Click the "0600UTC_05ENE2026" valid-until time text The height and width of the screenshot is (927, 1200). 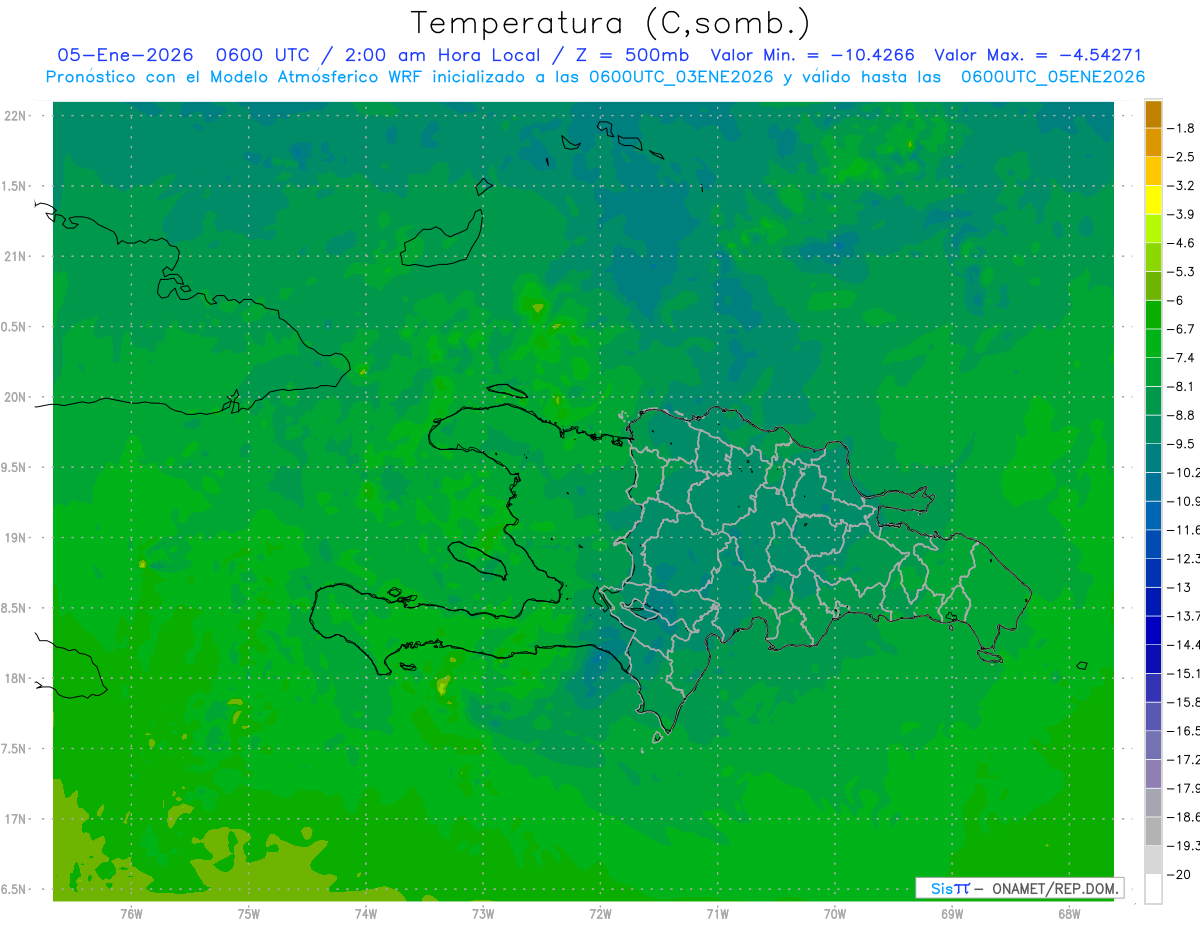[x=1052, y=77]
